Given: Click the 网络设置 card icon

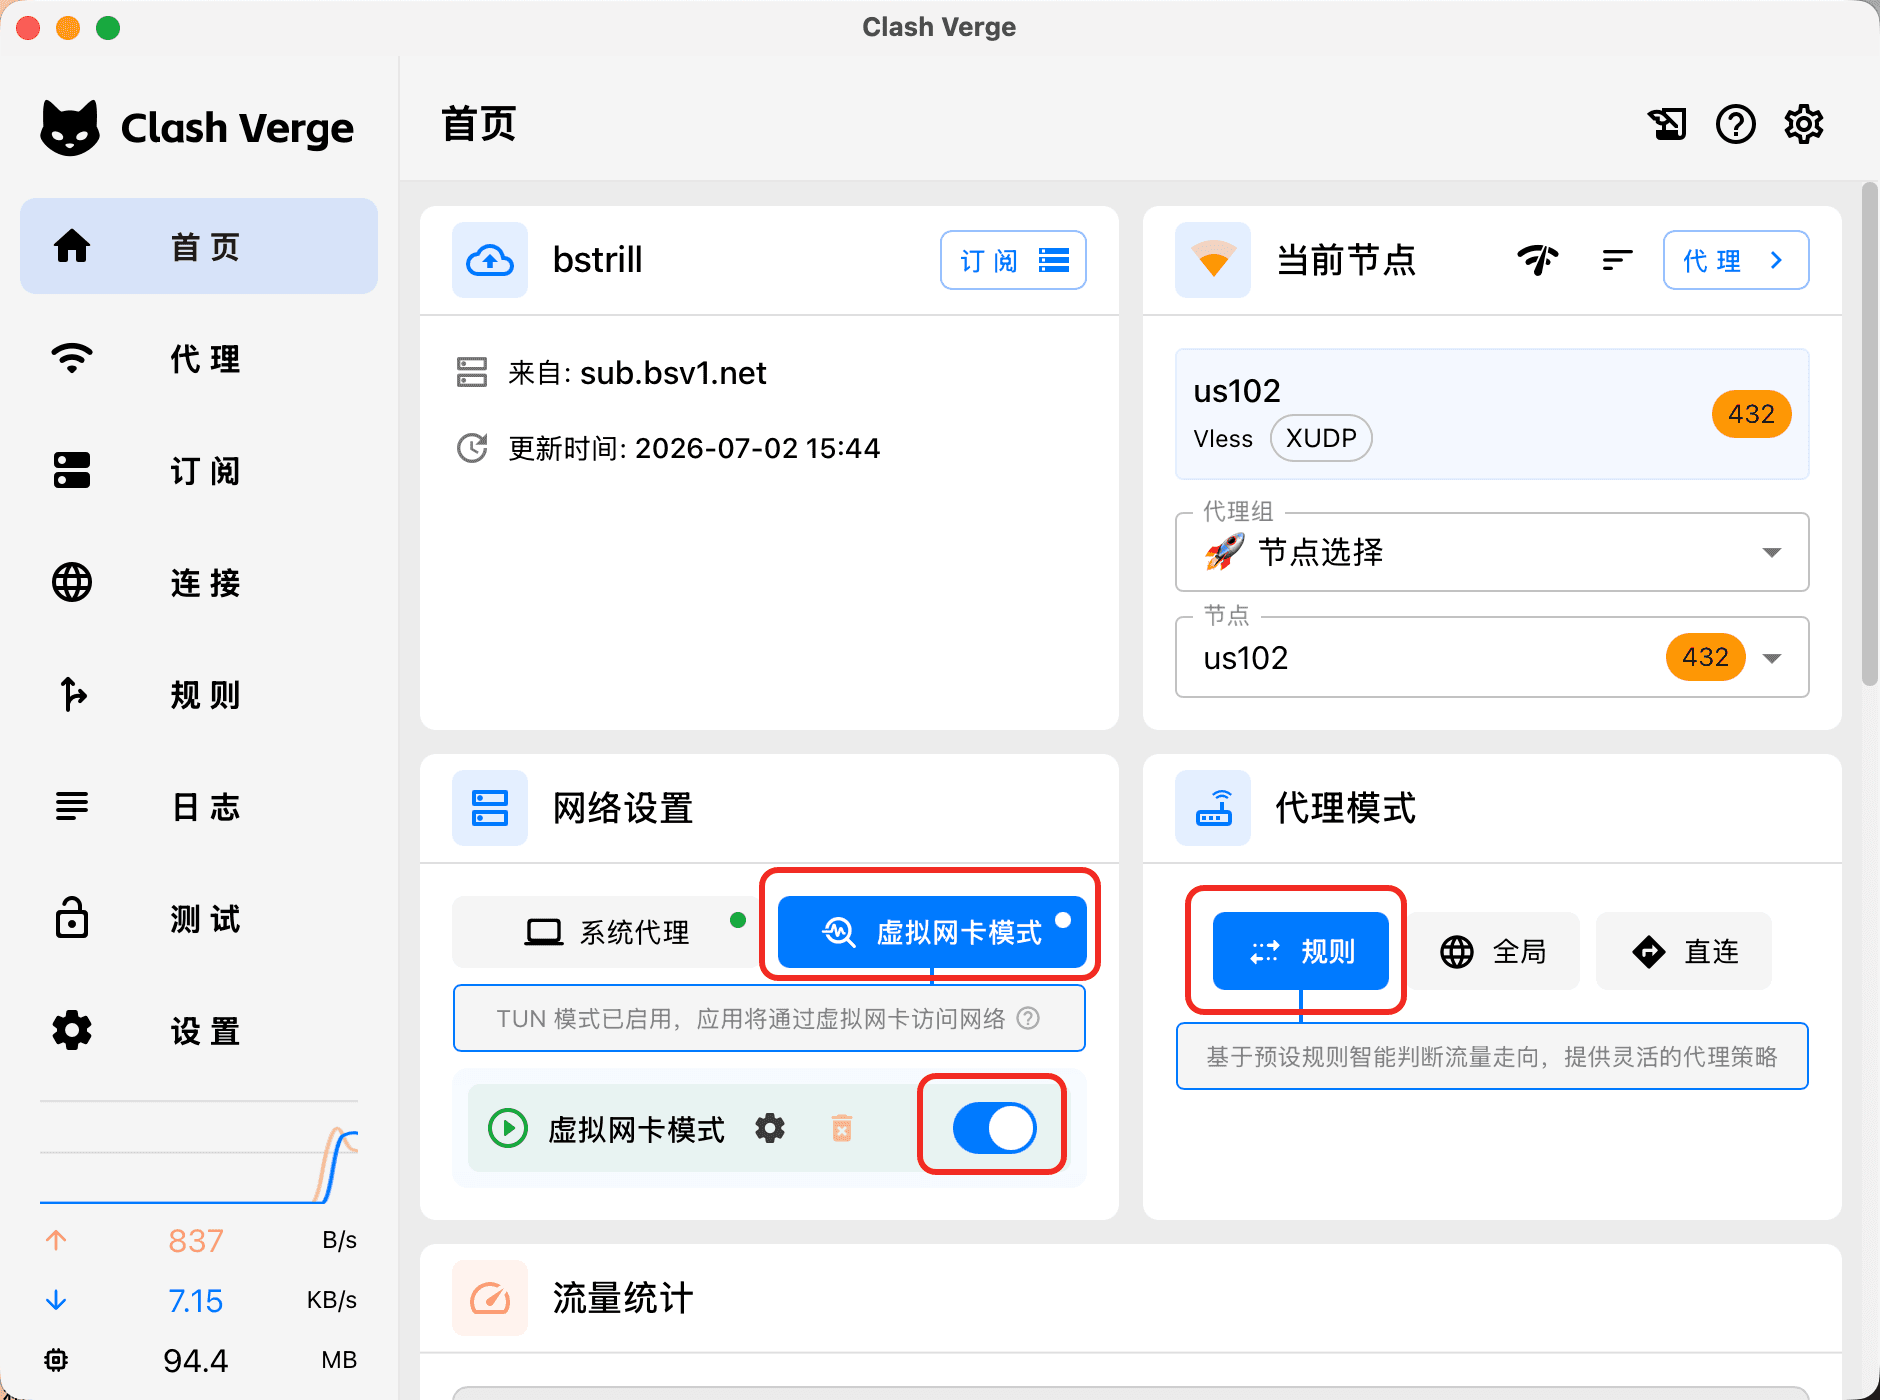Looking at the screenshot, I should [490, 808].
